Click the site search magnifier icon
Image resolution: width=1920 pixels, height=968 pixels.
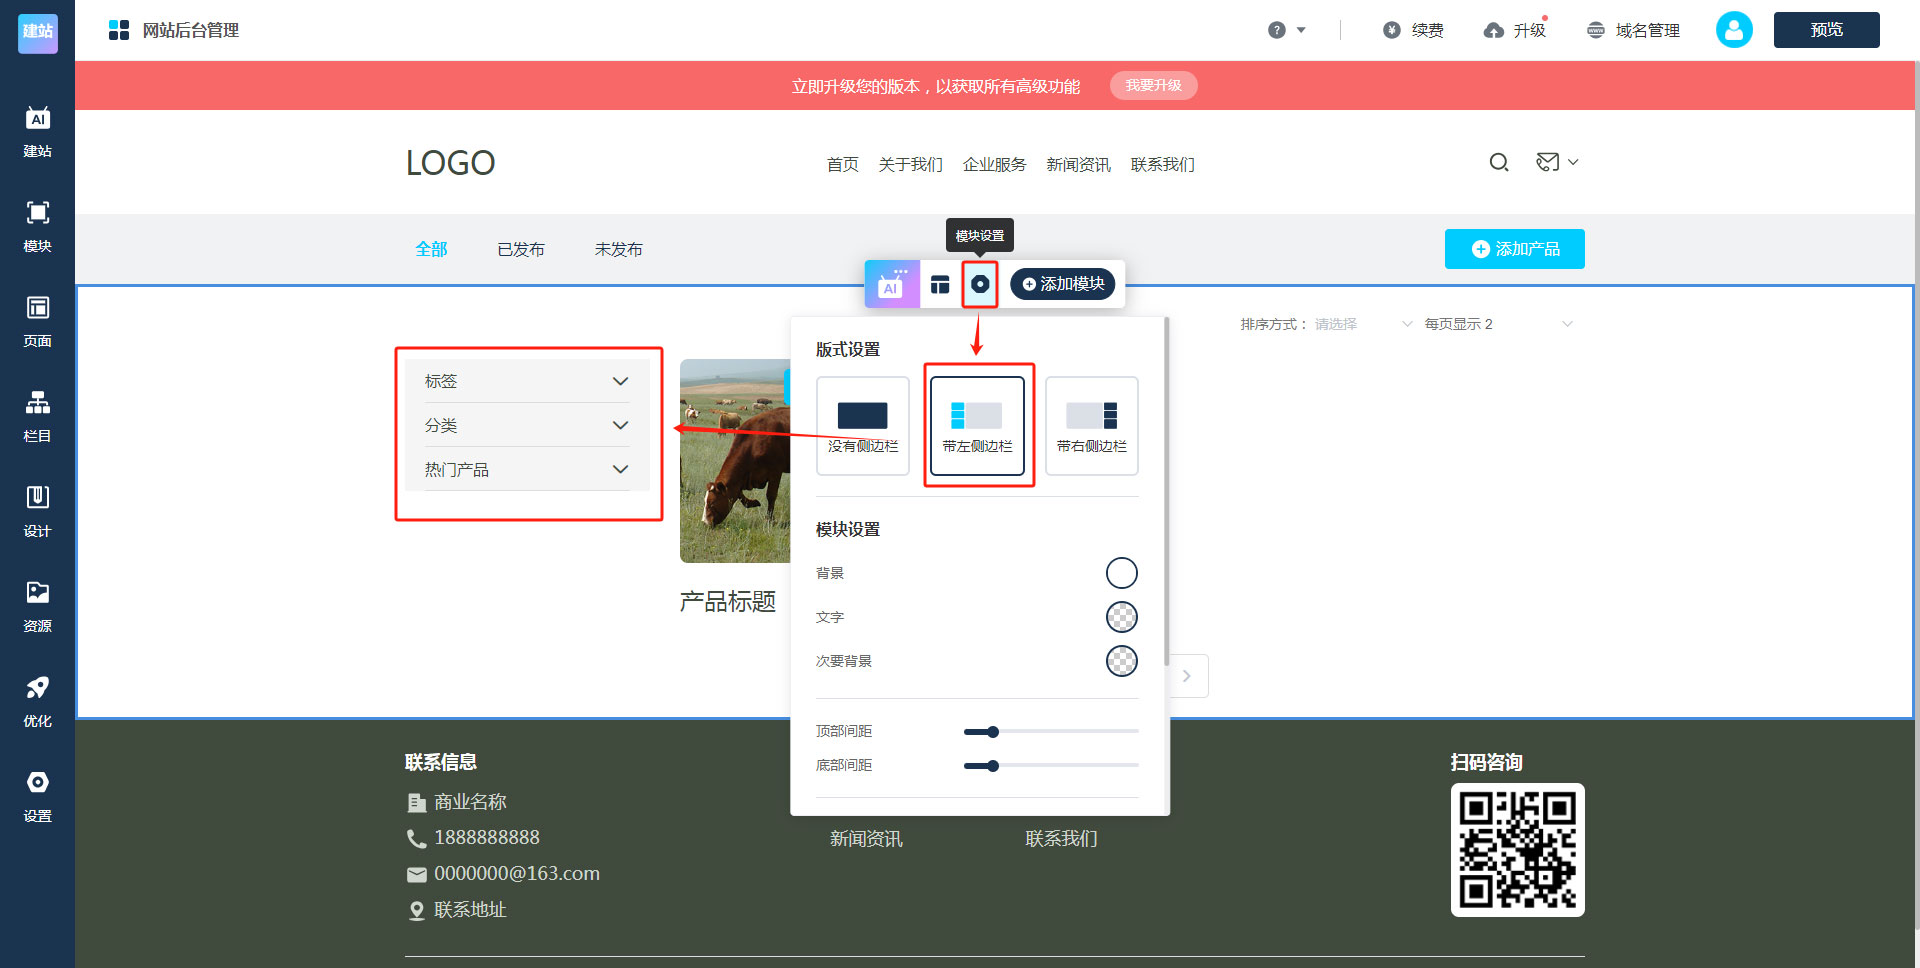tap(1499, 163)
